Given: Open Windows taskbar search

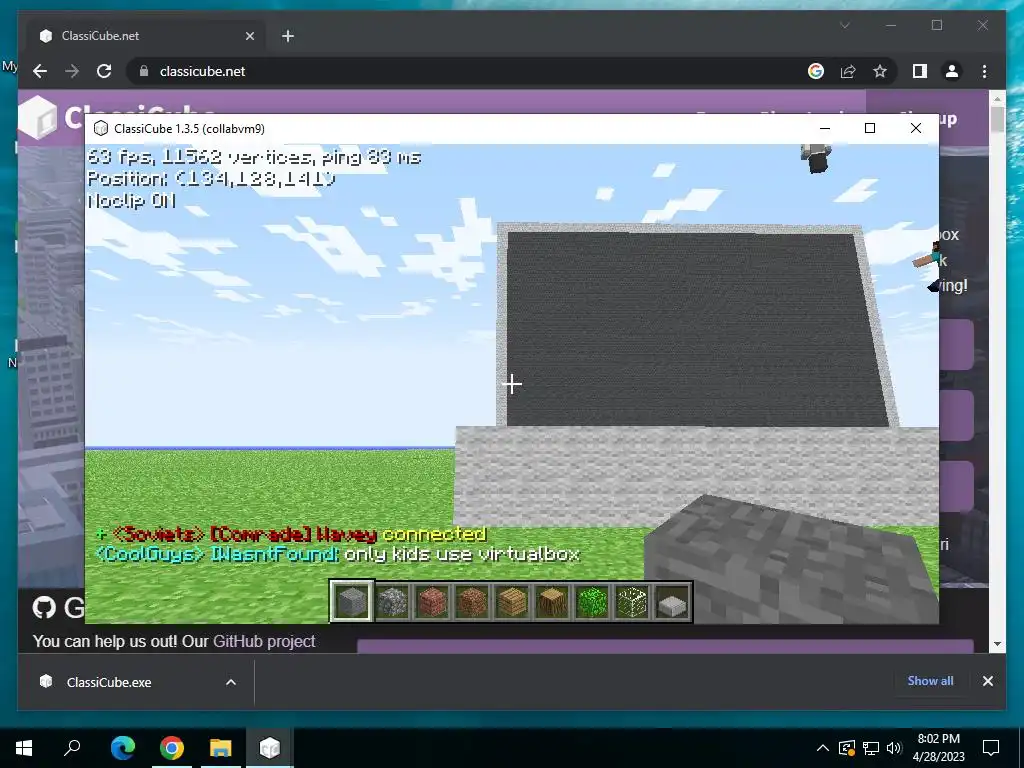Looking at the screenshot, I should pyautogui.click(x=72, y=748).
